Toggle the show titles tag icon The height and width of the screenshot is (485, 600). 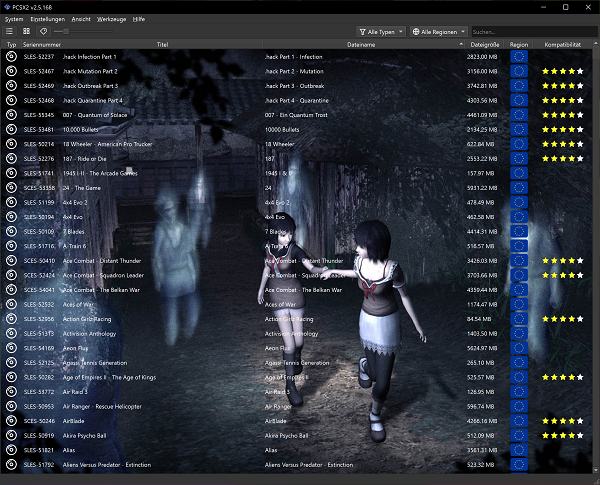coord(43,31)
